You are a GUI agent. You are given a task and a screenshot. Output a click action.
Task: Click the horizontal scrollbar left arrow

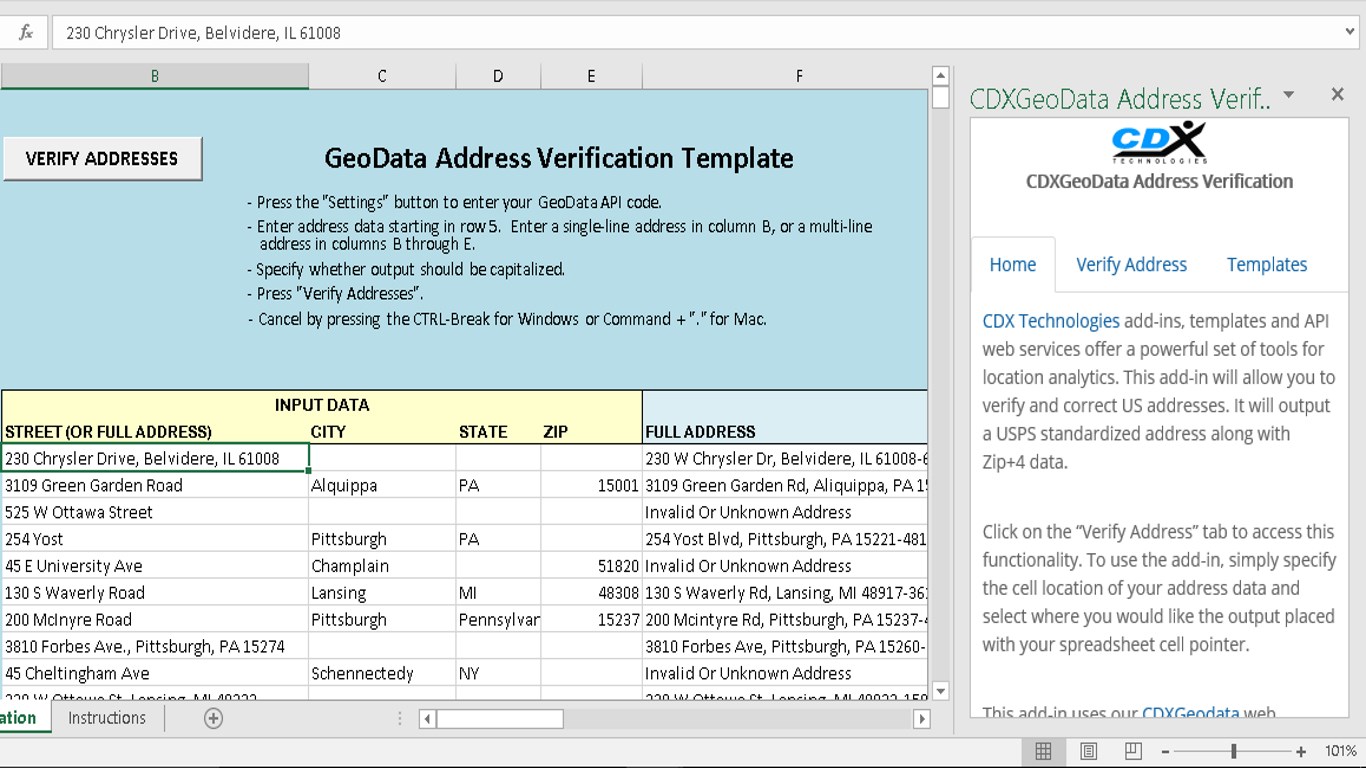427,719
